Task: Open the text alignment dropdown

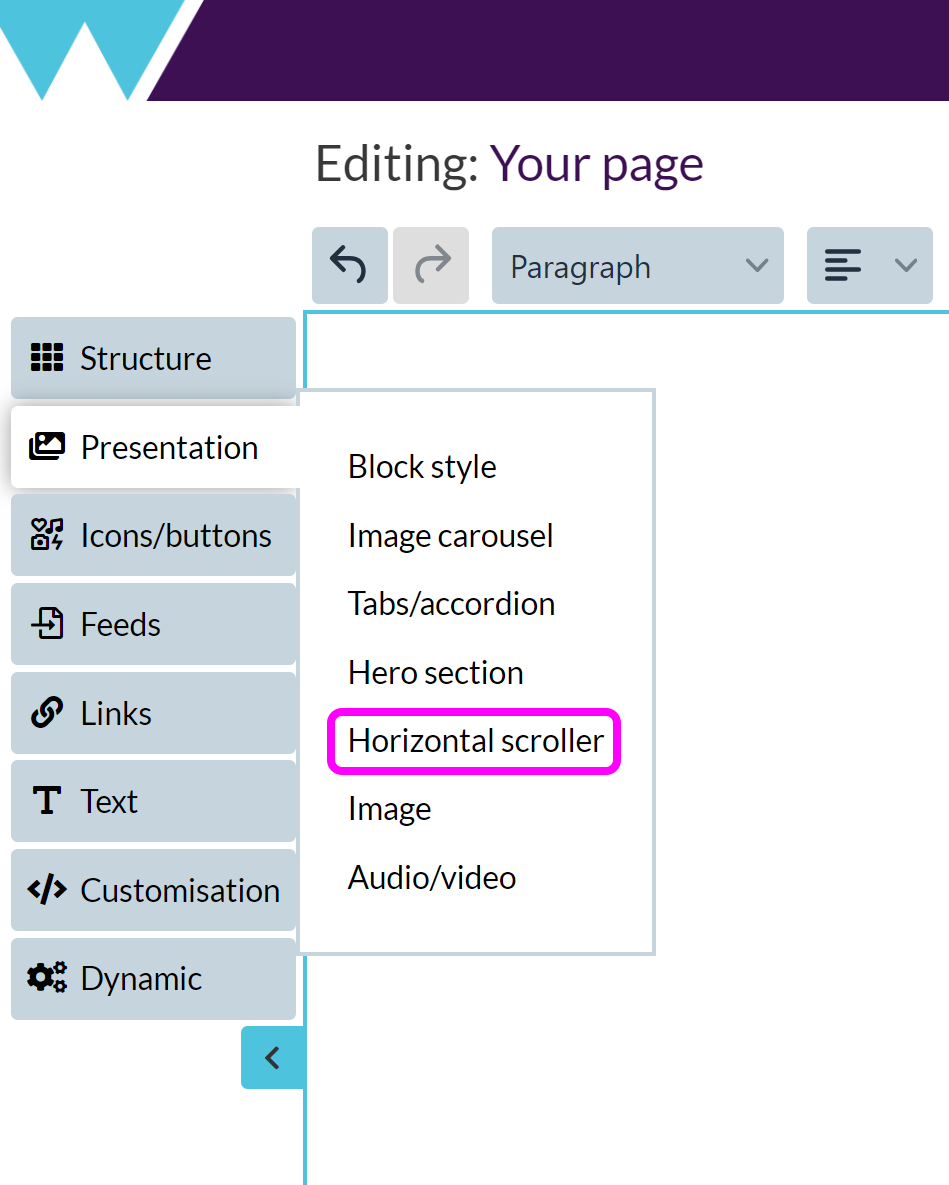Action: (869, 266)
